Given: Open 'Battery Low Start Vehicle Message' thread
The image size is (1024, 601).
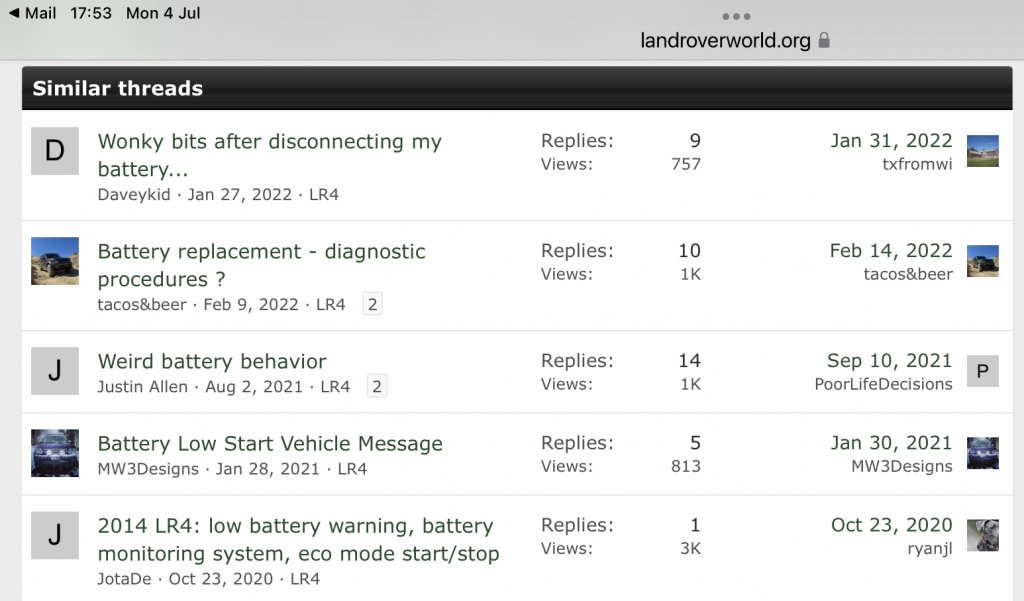Looking at the screenshot, I should (x=270, y=444).
